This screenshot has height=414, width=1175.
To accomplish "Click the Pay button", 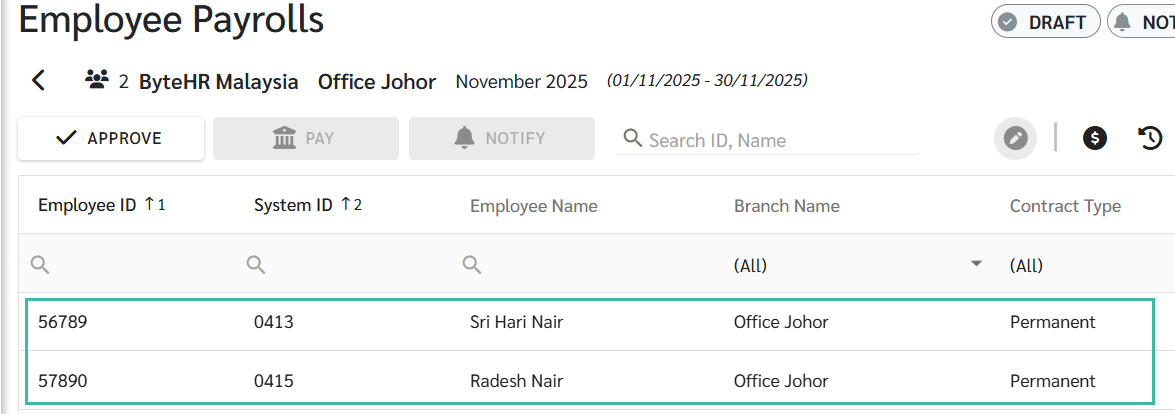I will 305,138.
